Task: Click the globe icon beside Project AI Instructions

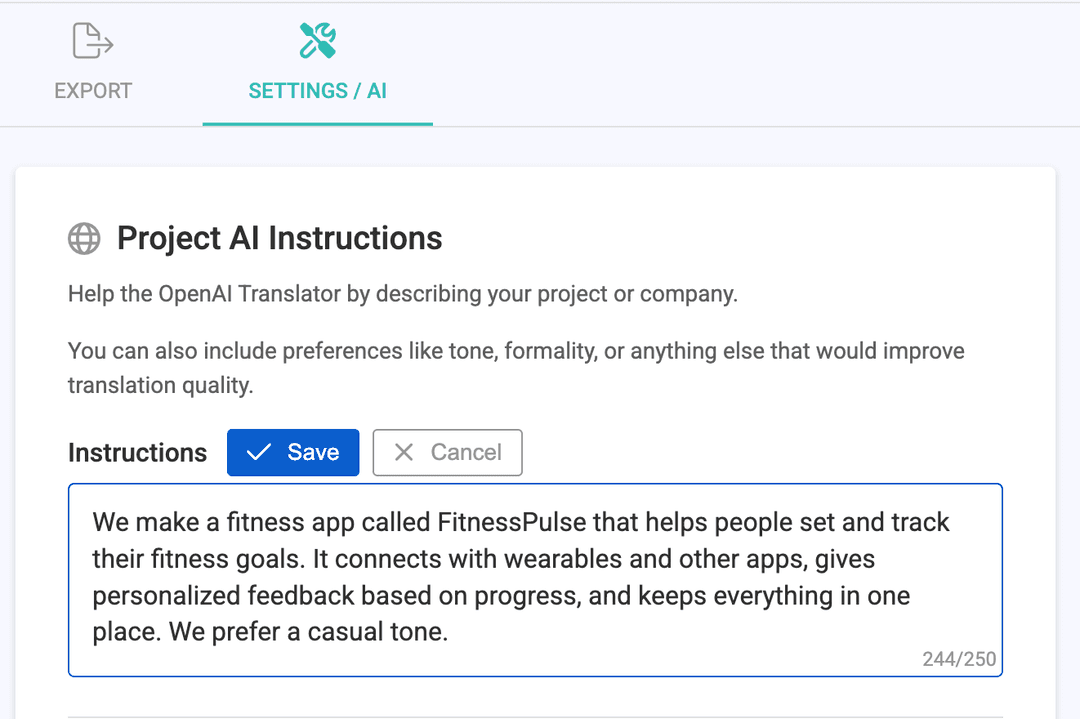Action: [84, 238]
